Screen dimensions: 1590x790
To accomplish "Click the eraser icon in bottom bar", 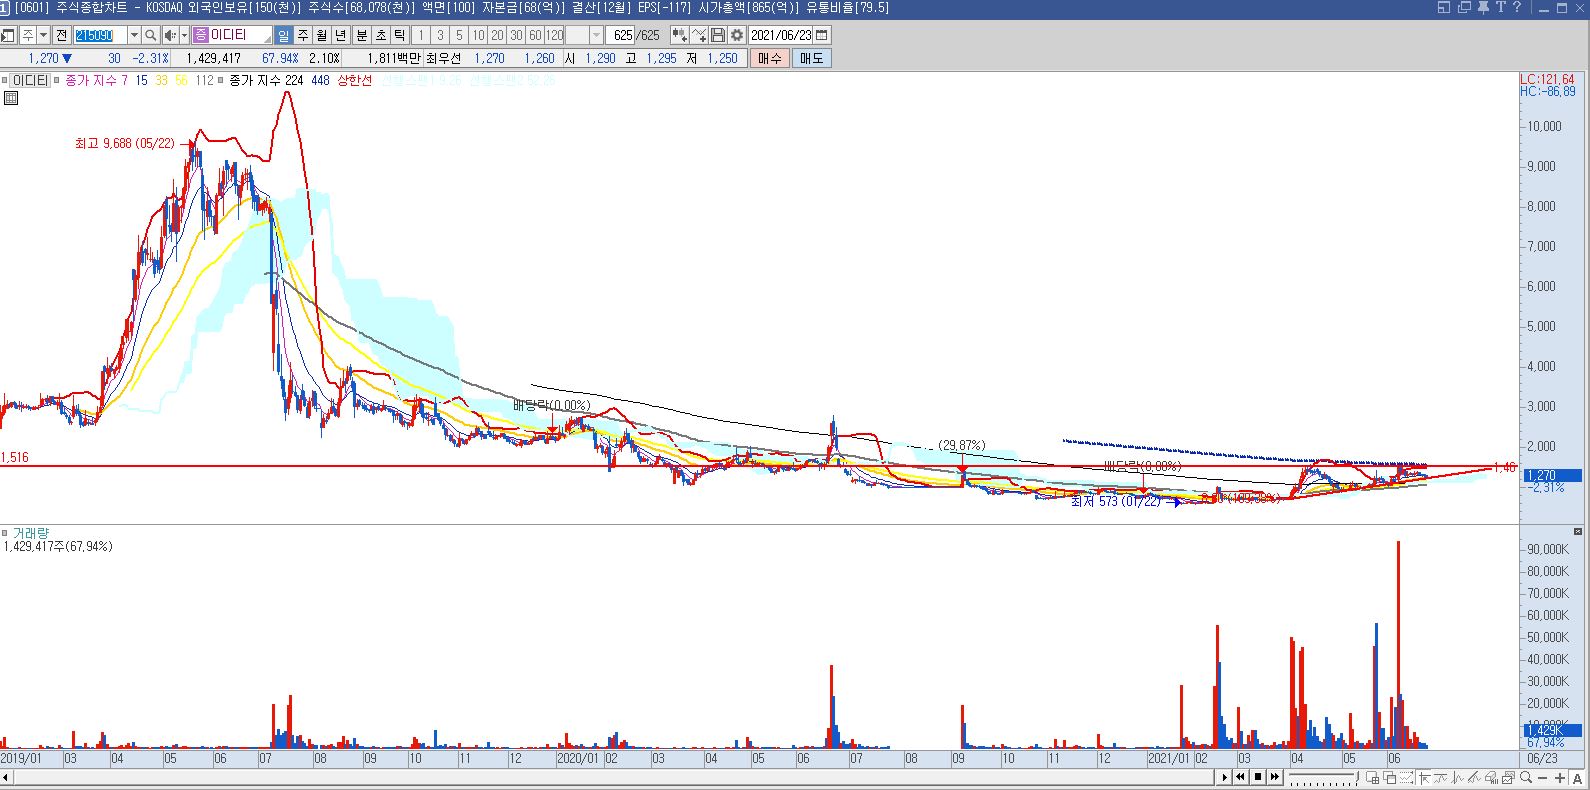I will pyautogui.click(x=1491, y=777).
